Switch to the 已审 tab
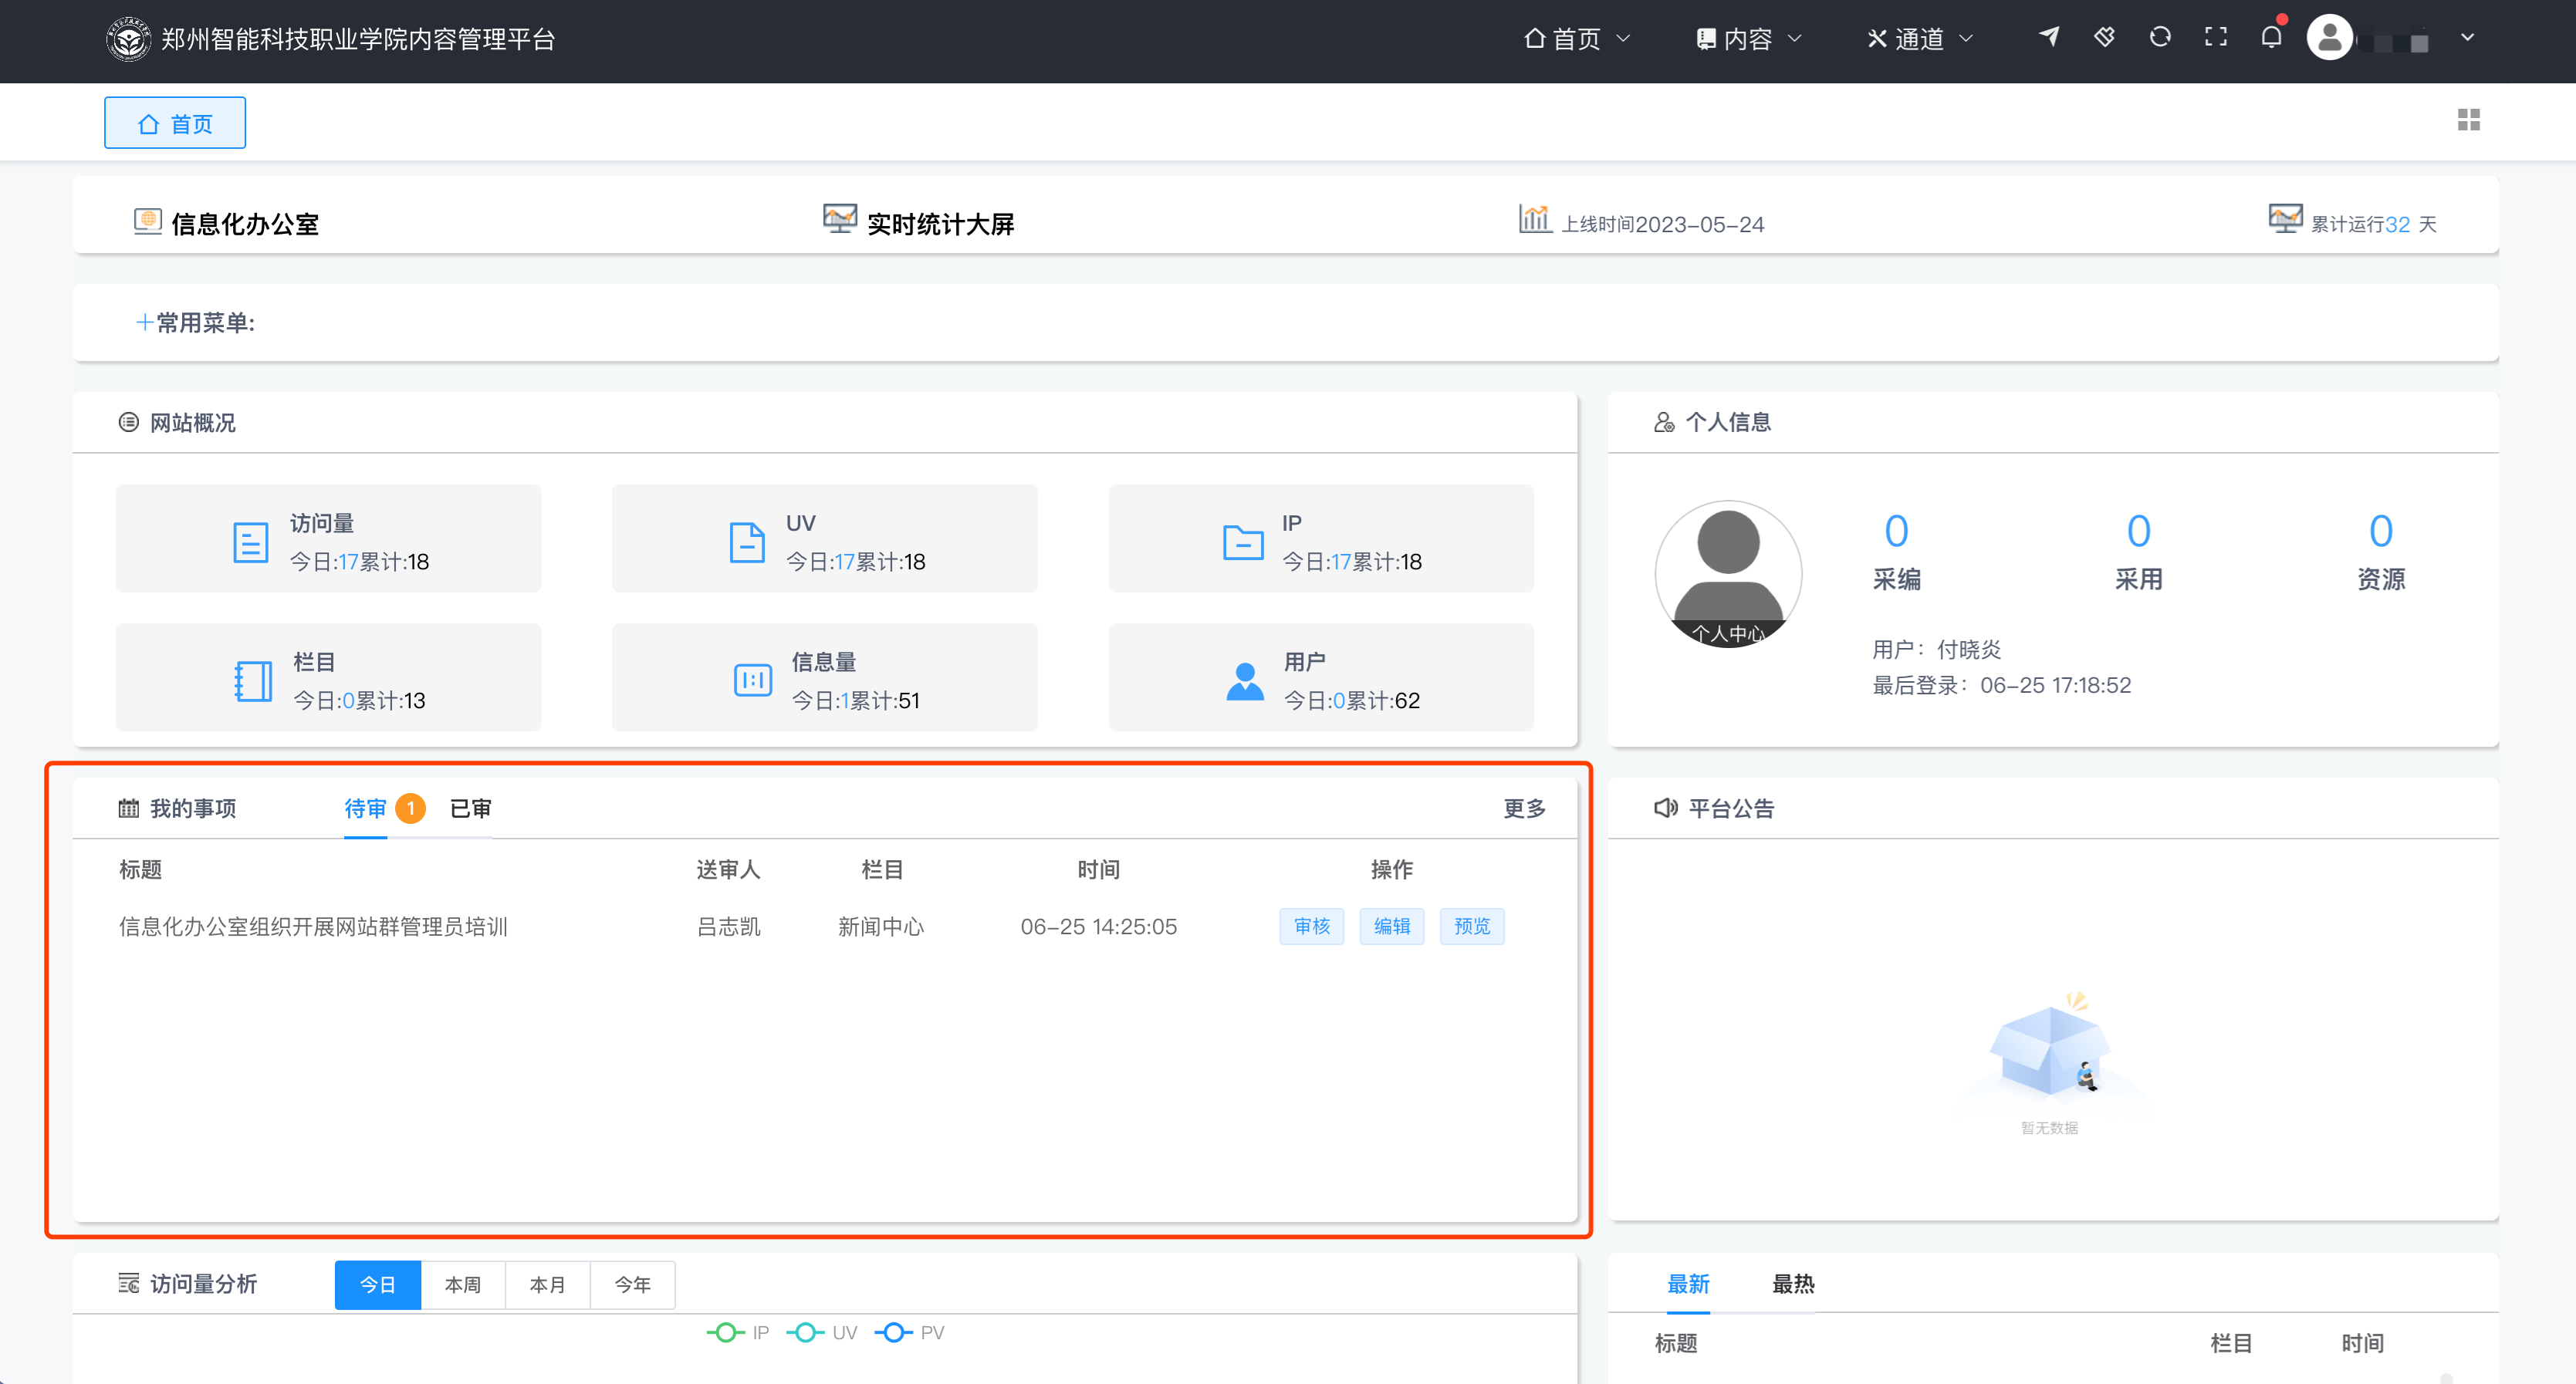The width and height of the screenshot is (2576, 1384). coord(470,808)
